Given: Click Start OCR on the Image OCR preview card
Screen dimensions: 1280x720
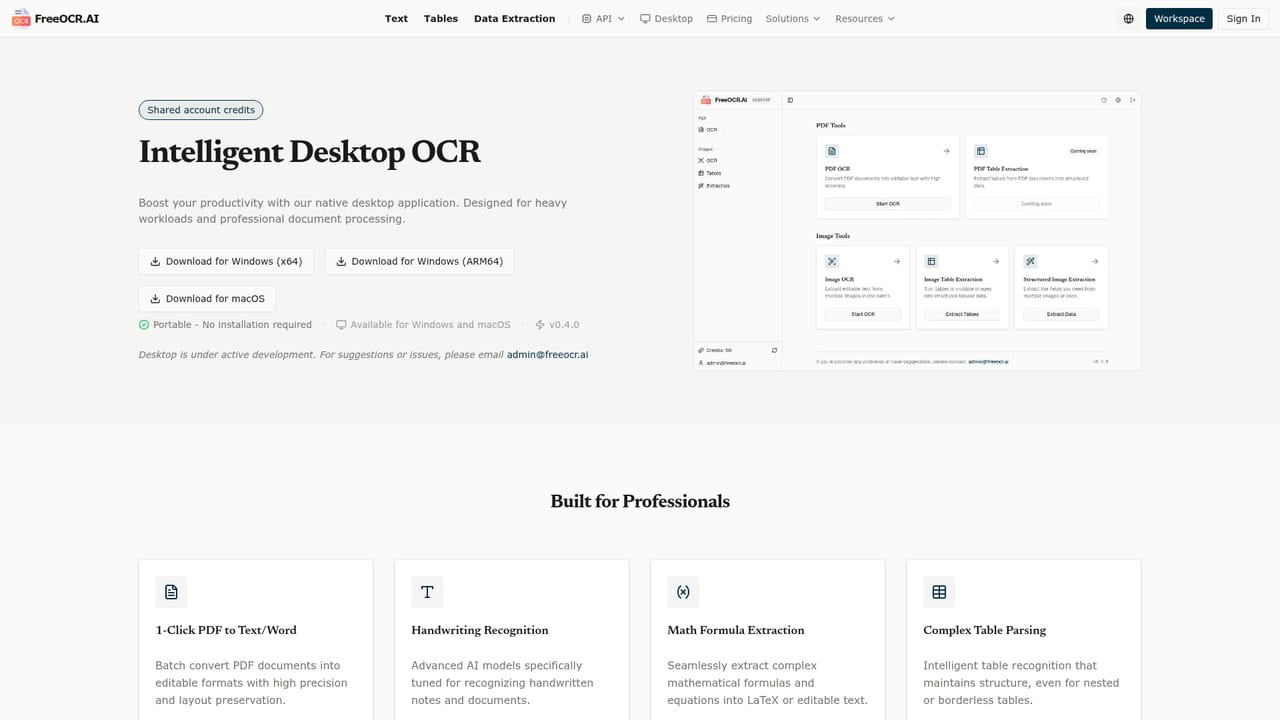Looking at the screenshot, I should tap(863, 314).
